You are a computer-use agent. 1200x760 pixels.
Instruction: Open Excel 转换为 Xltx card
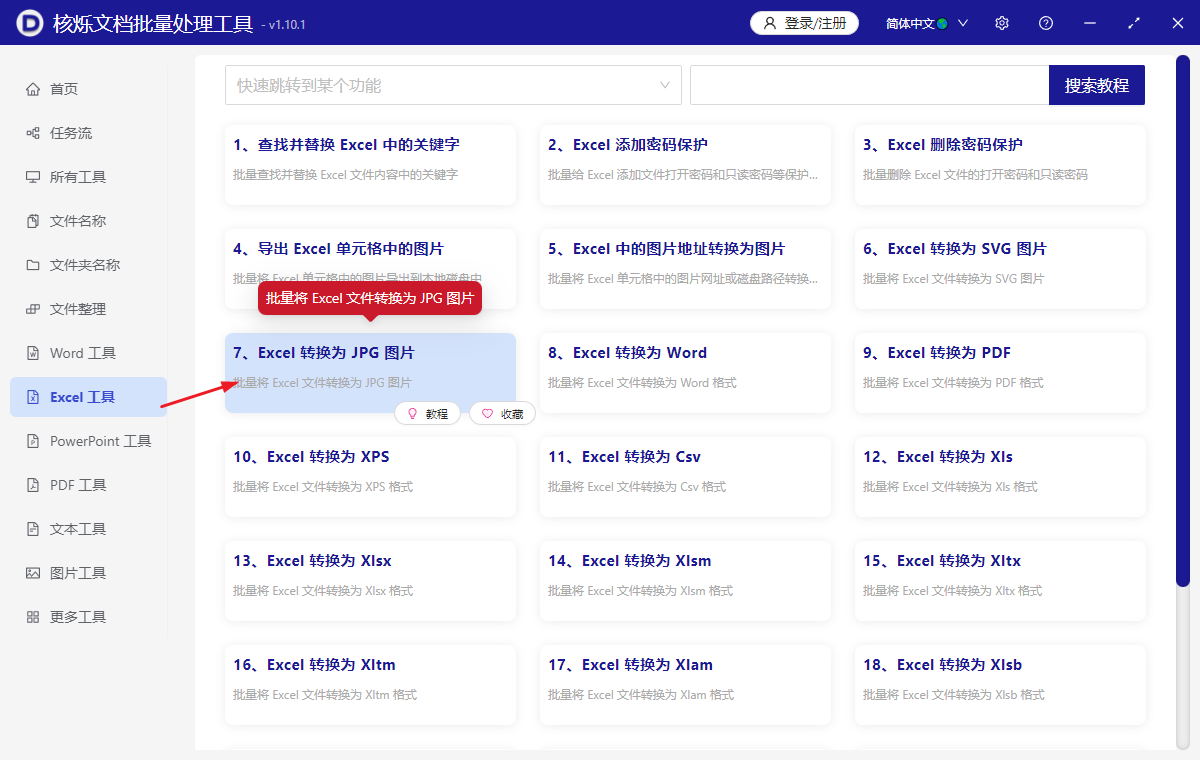coord(1000,580)
